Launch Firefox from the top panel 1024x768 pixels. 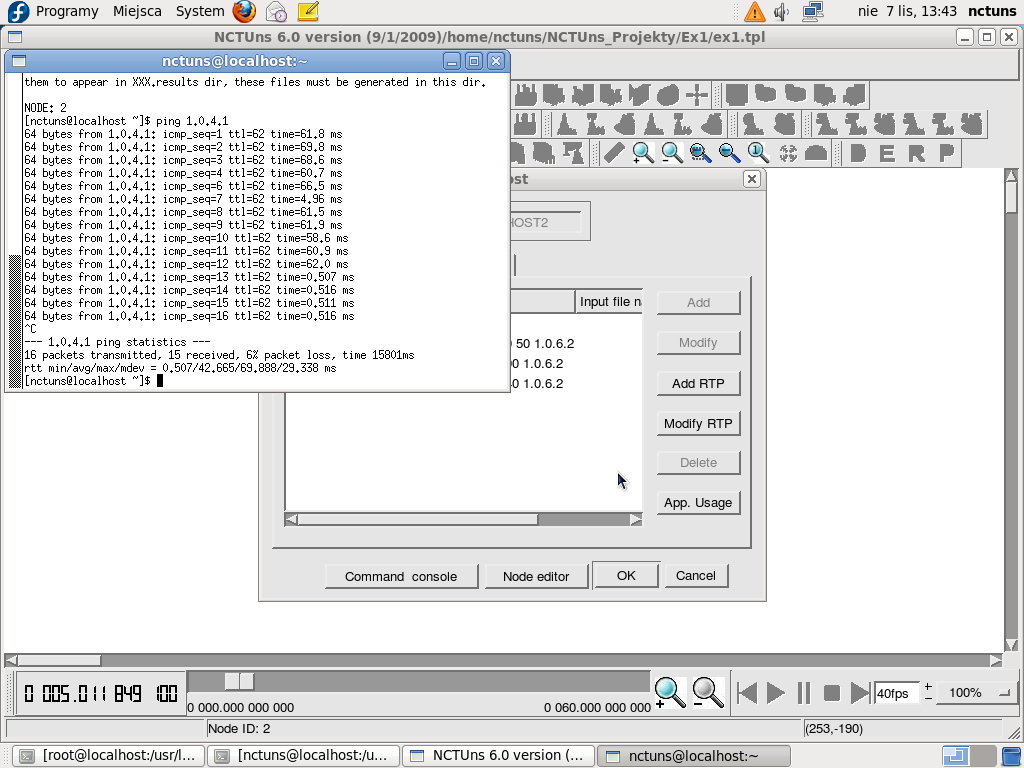[x=244, y=11]
